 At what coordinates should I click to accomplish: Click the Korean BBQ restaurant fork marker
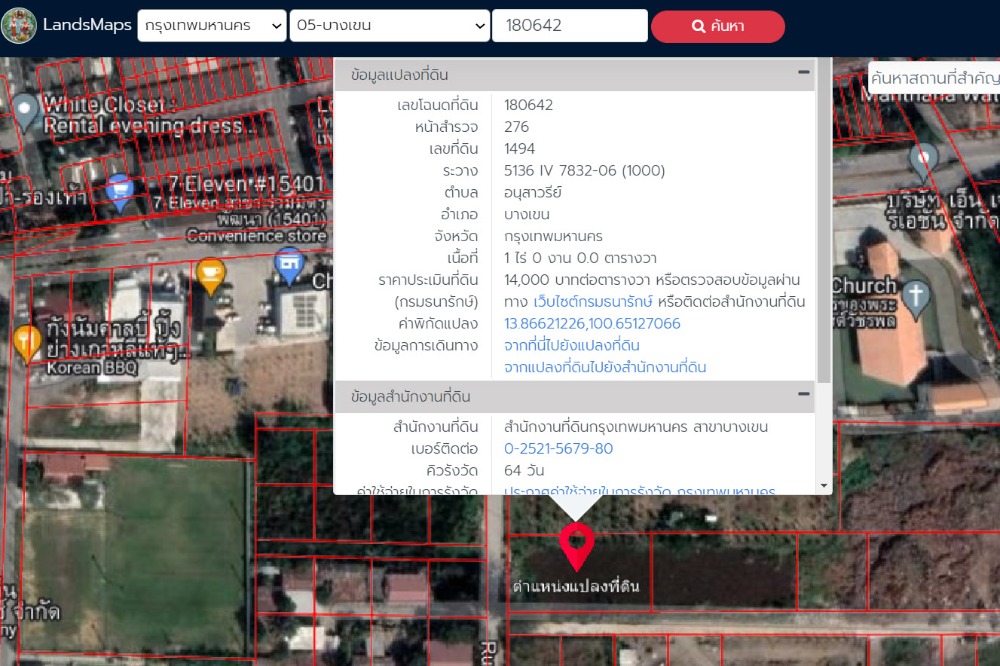point(26,342)
